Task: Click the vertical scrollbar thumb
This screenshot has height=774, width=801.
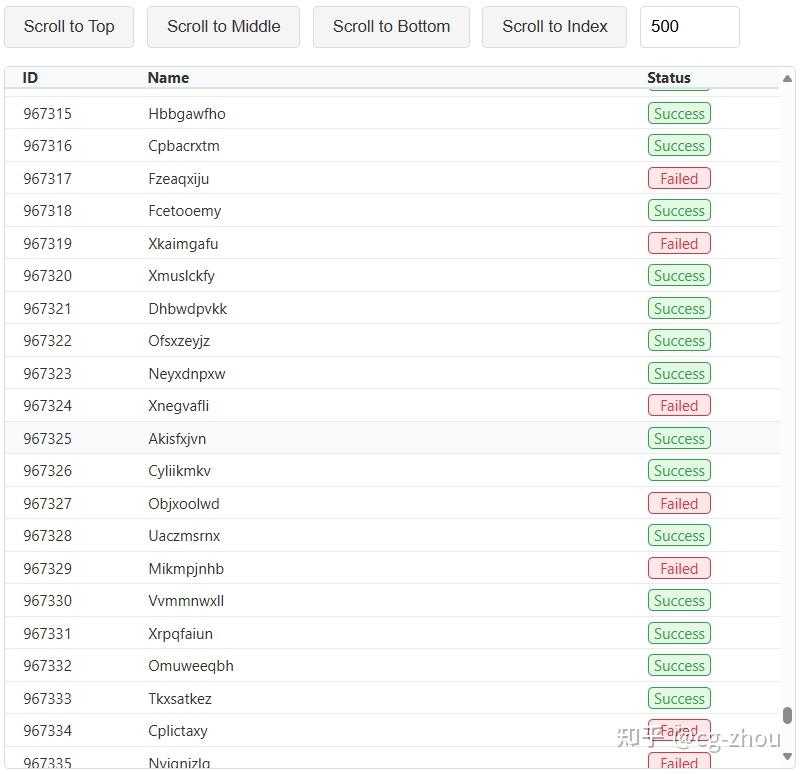Action: (x=788, y=716)
